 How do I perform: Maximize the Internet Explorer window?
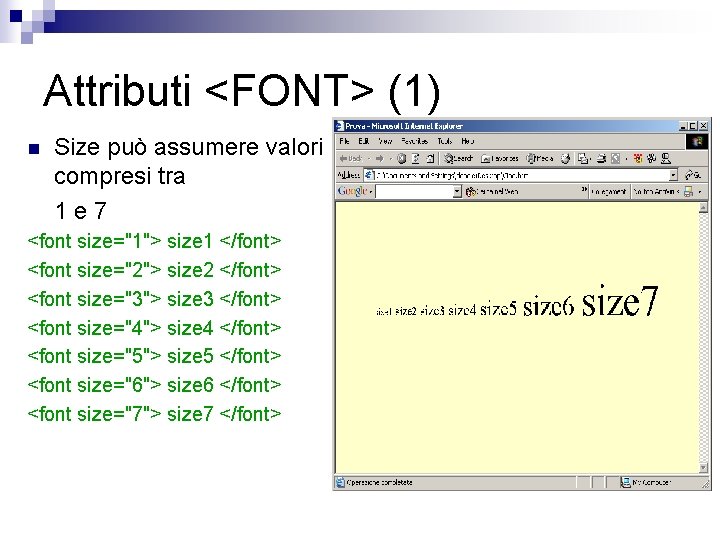(693, 126)
